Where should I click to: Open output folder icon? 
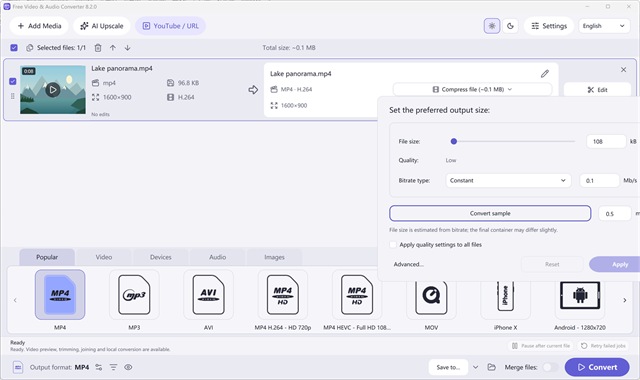pyautogui.click(x=491, y=367)
